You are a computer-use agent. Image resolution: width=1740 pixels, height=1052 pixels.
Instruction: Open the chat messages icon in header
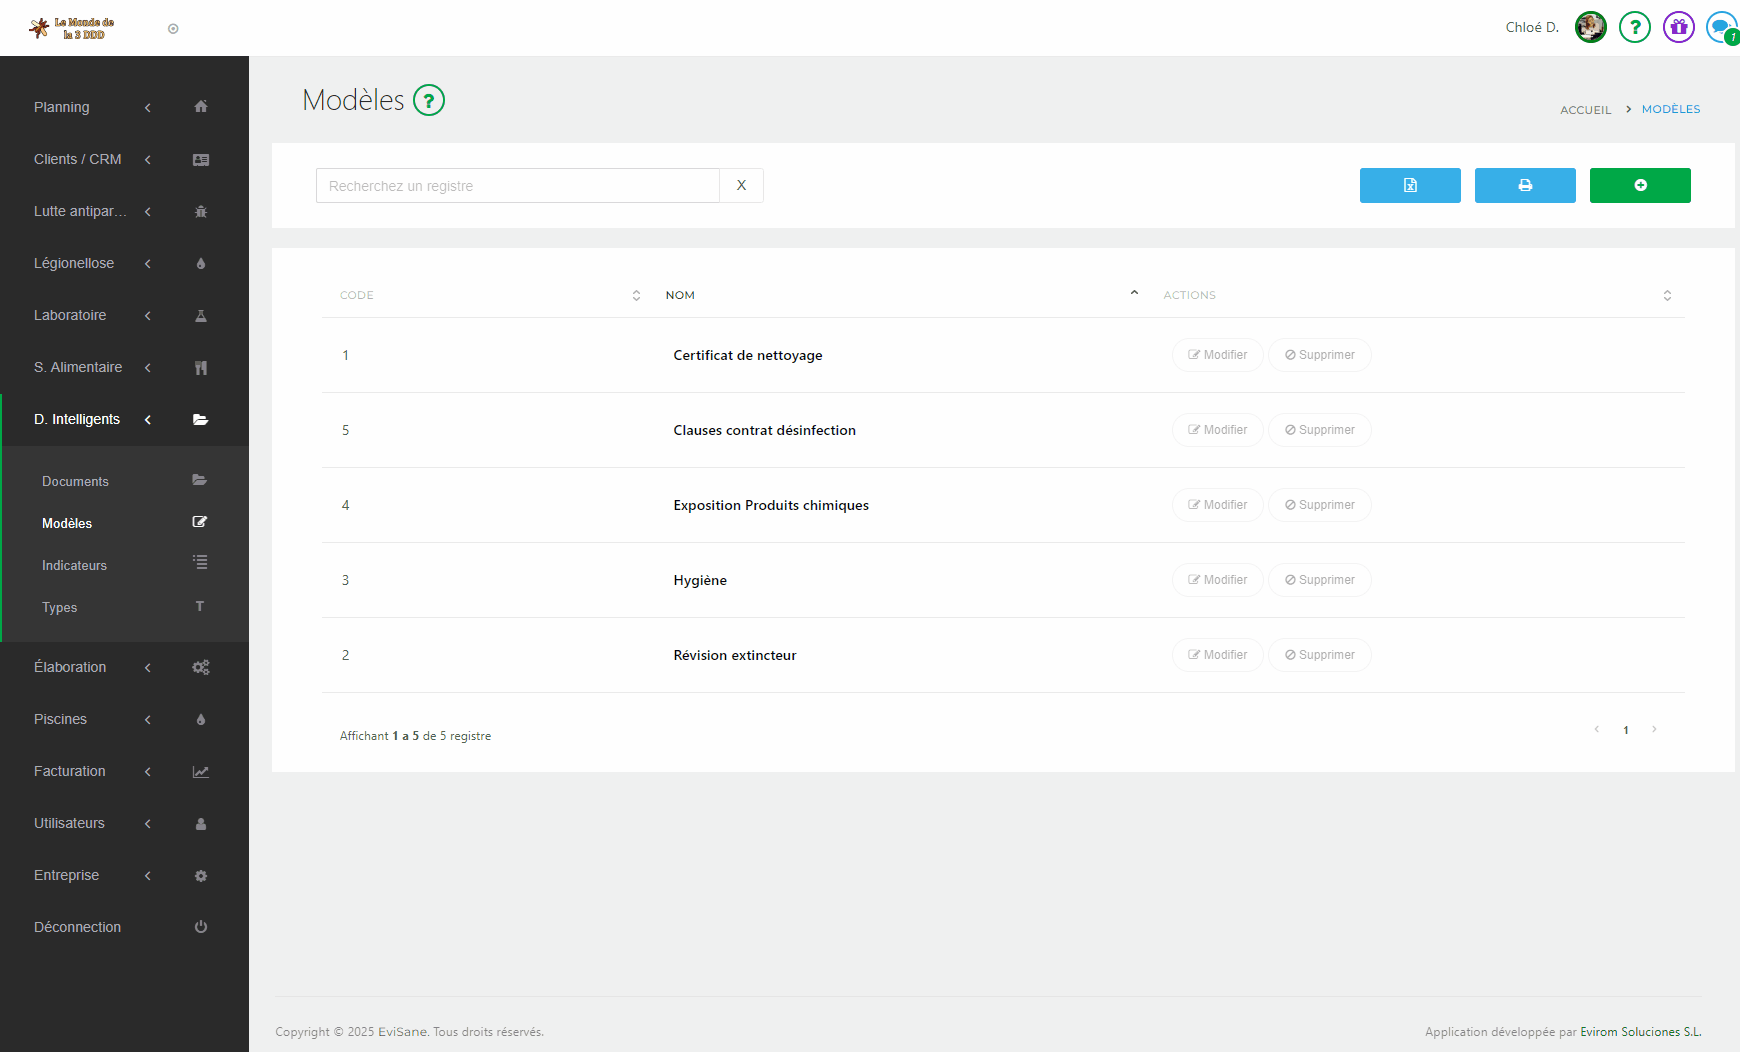click(x=1720, y=27)
